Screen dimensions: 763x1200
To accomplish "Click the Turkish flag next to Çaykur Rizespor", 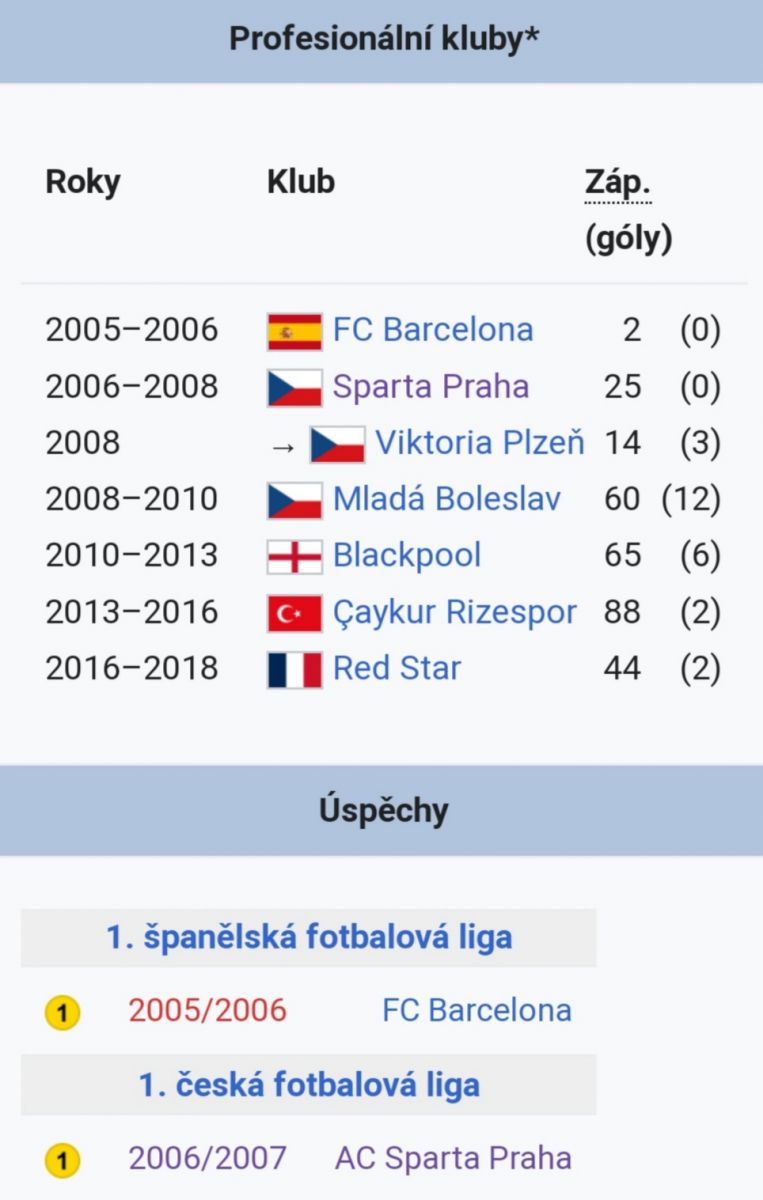I will point(295,612).
